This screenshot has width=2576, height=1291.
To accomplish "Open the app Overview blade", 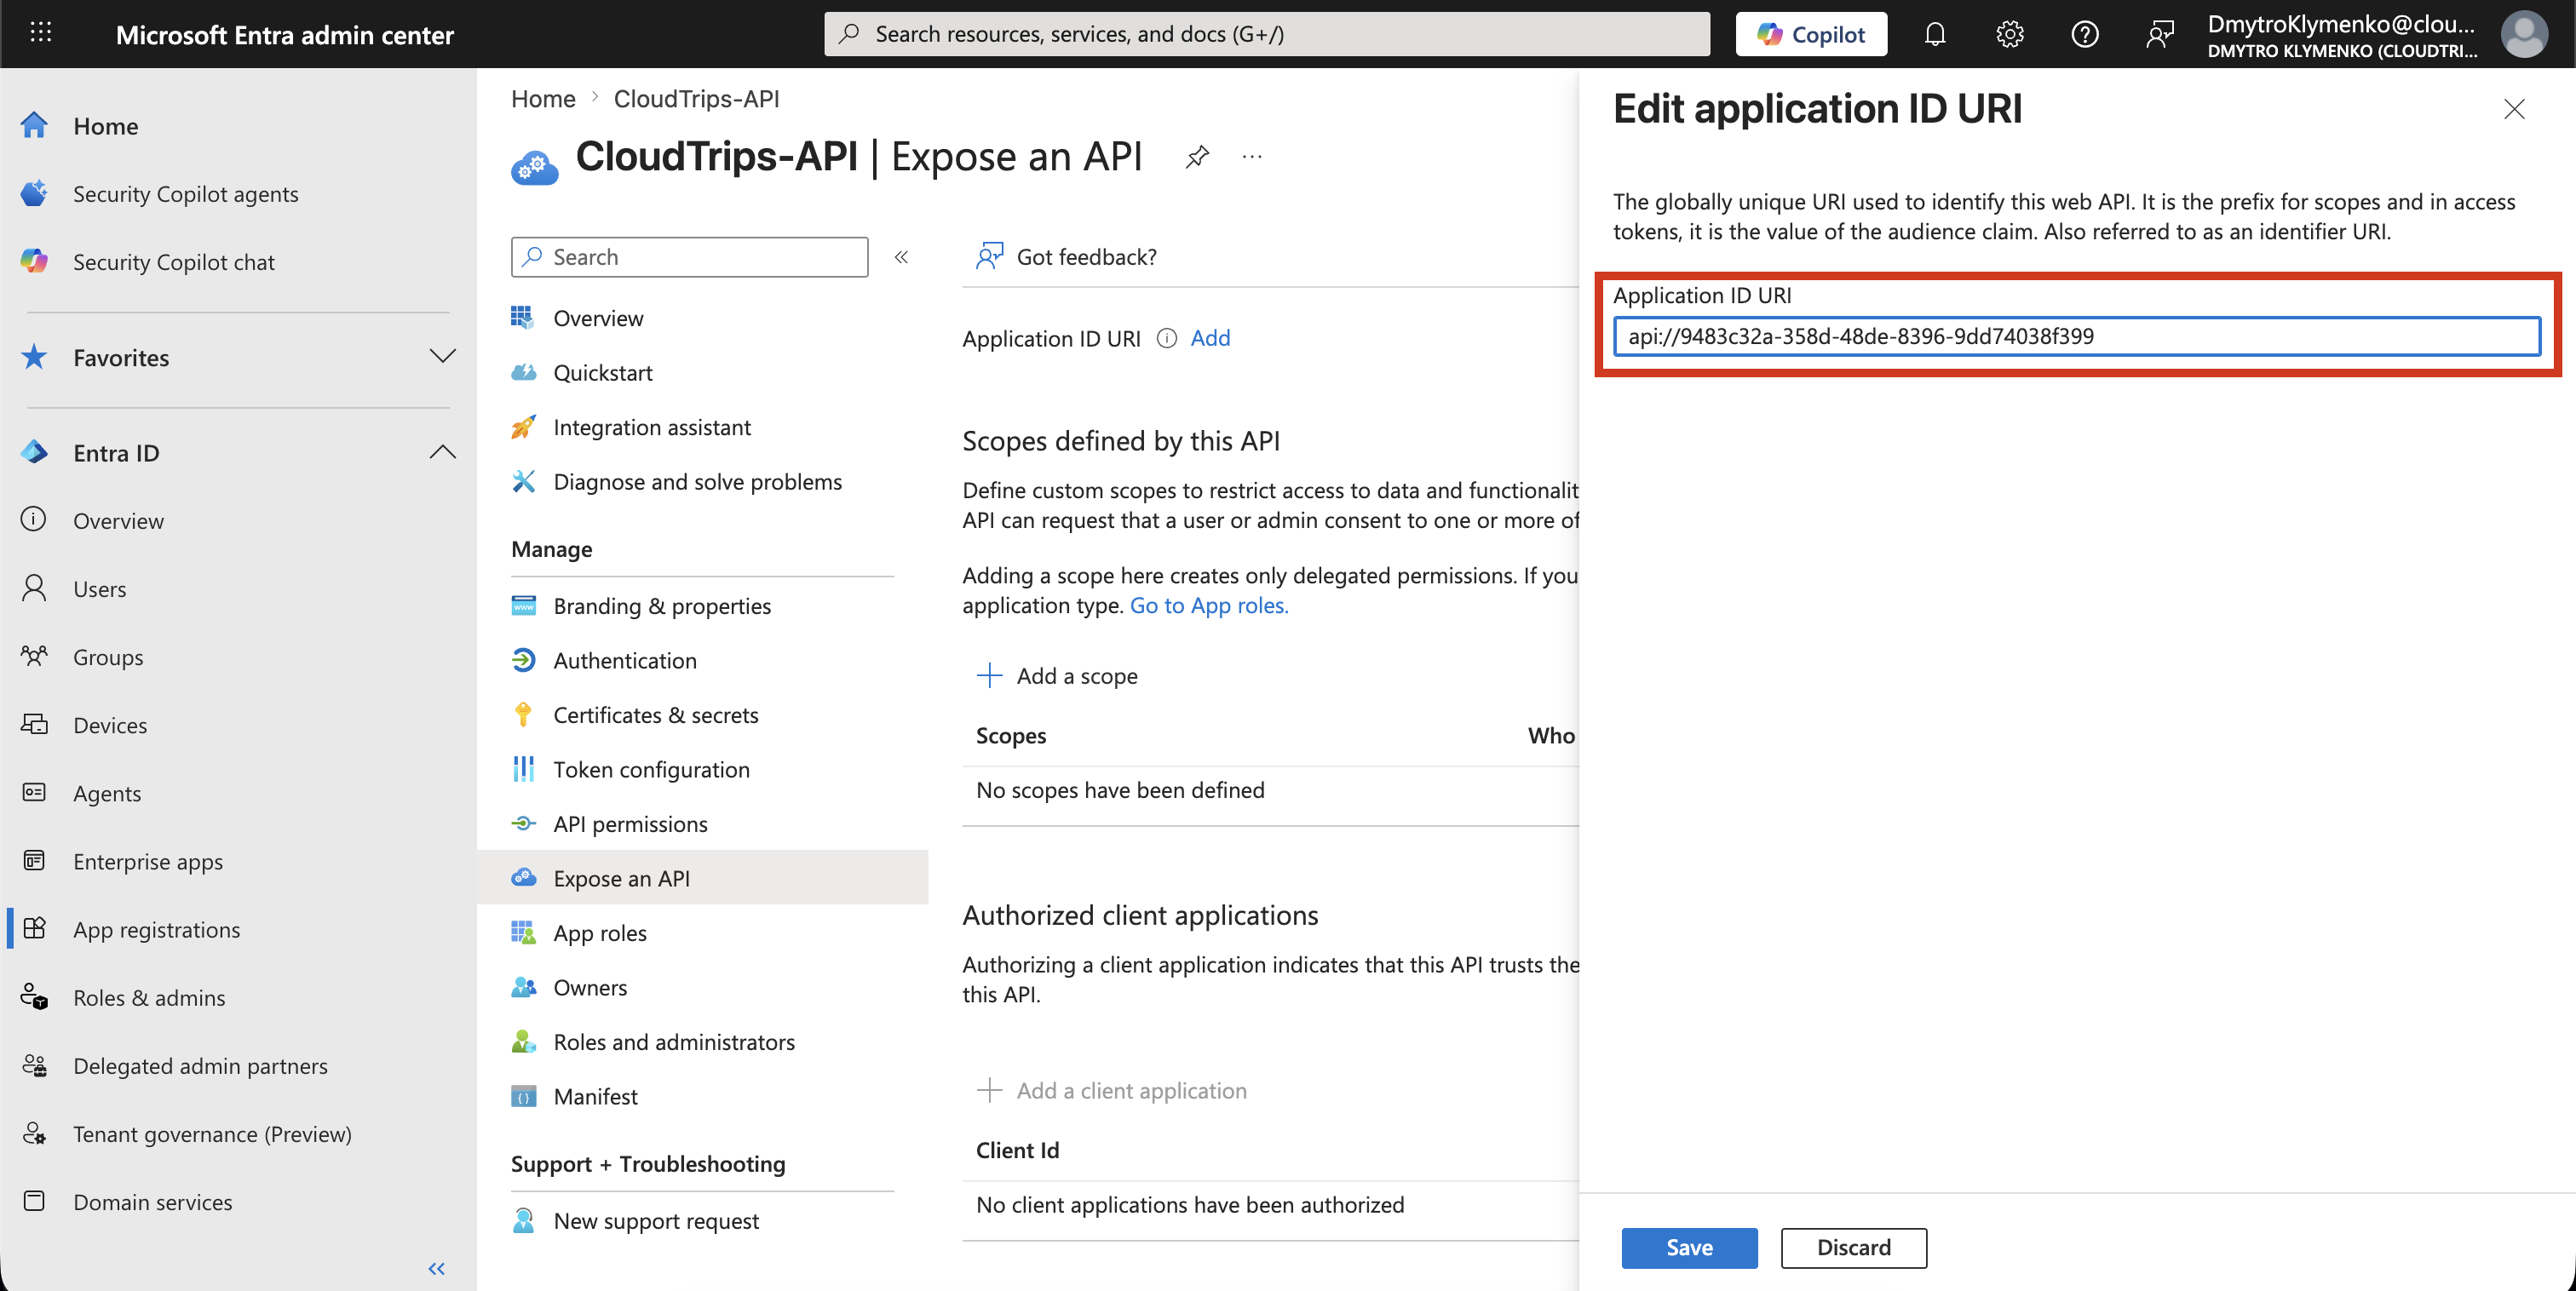I will 598,318.
